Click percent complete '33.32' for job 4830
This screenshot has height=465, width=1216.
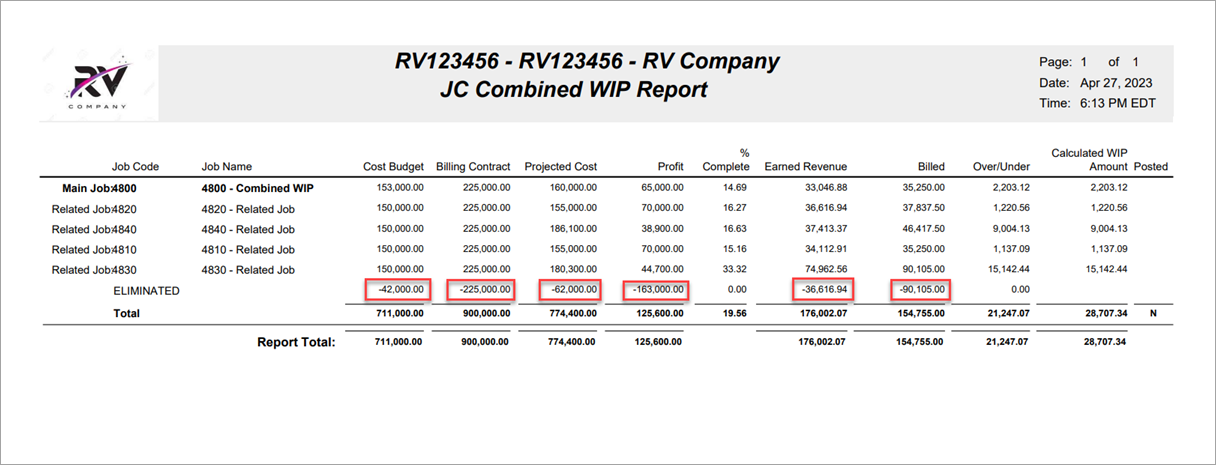click(735, 270)
